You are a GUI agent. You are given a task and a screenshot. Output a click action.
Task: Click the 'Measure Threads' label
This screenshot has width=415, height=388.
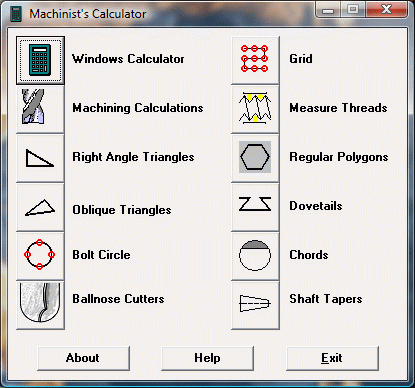[x=338, y=108]
